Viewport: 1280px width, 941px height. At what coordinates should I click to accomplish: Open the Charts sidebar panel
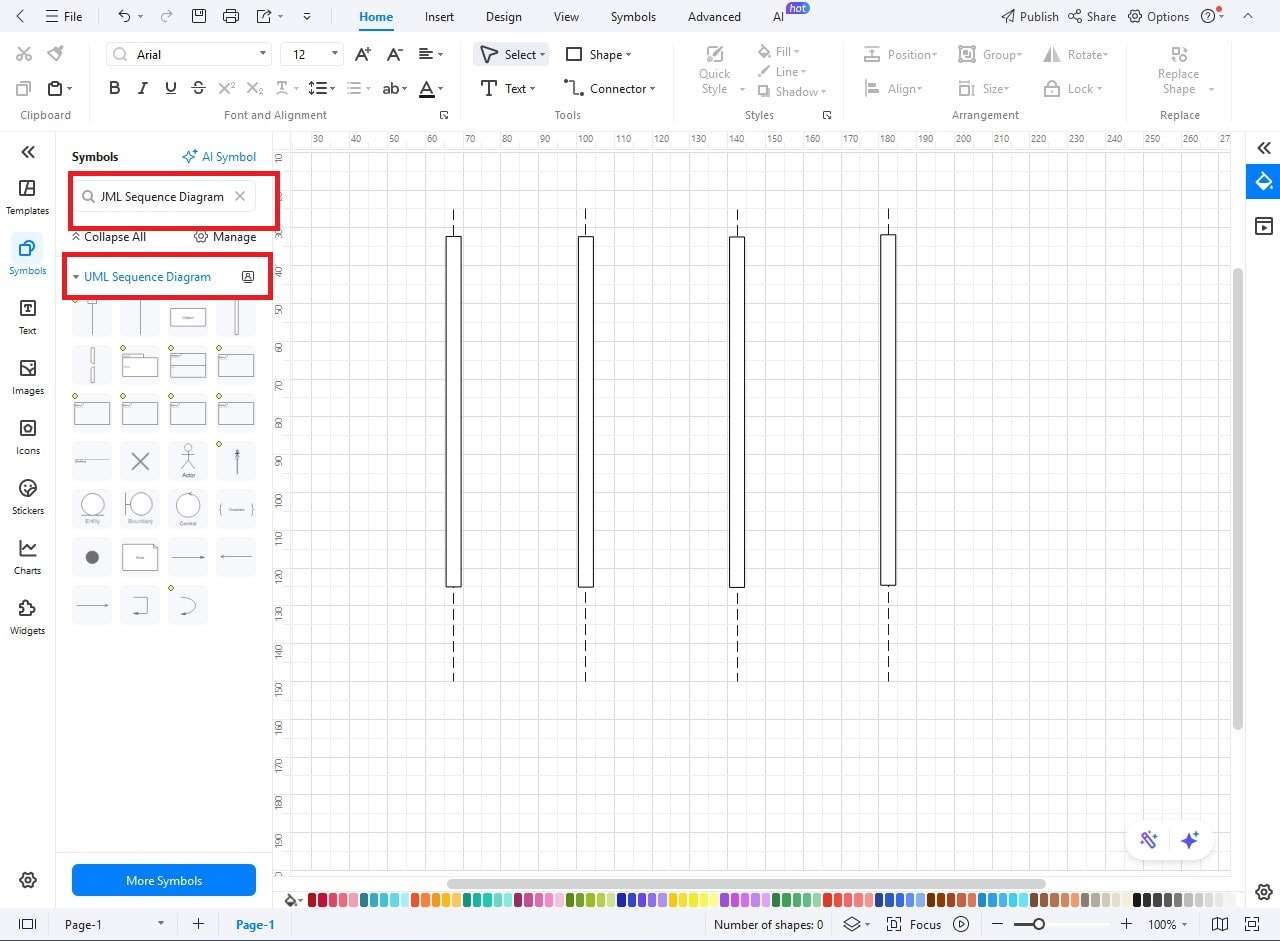point(28,557)
